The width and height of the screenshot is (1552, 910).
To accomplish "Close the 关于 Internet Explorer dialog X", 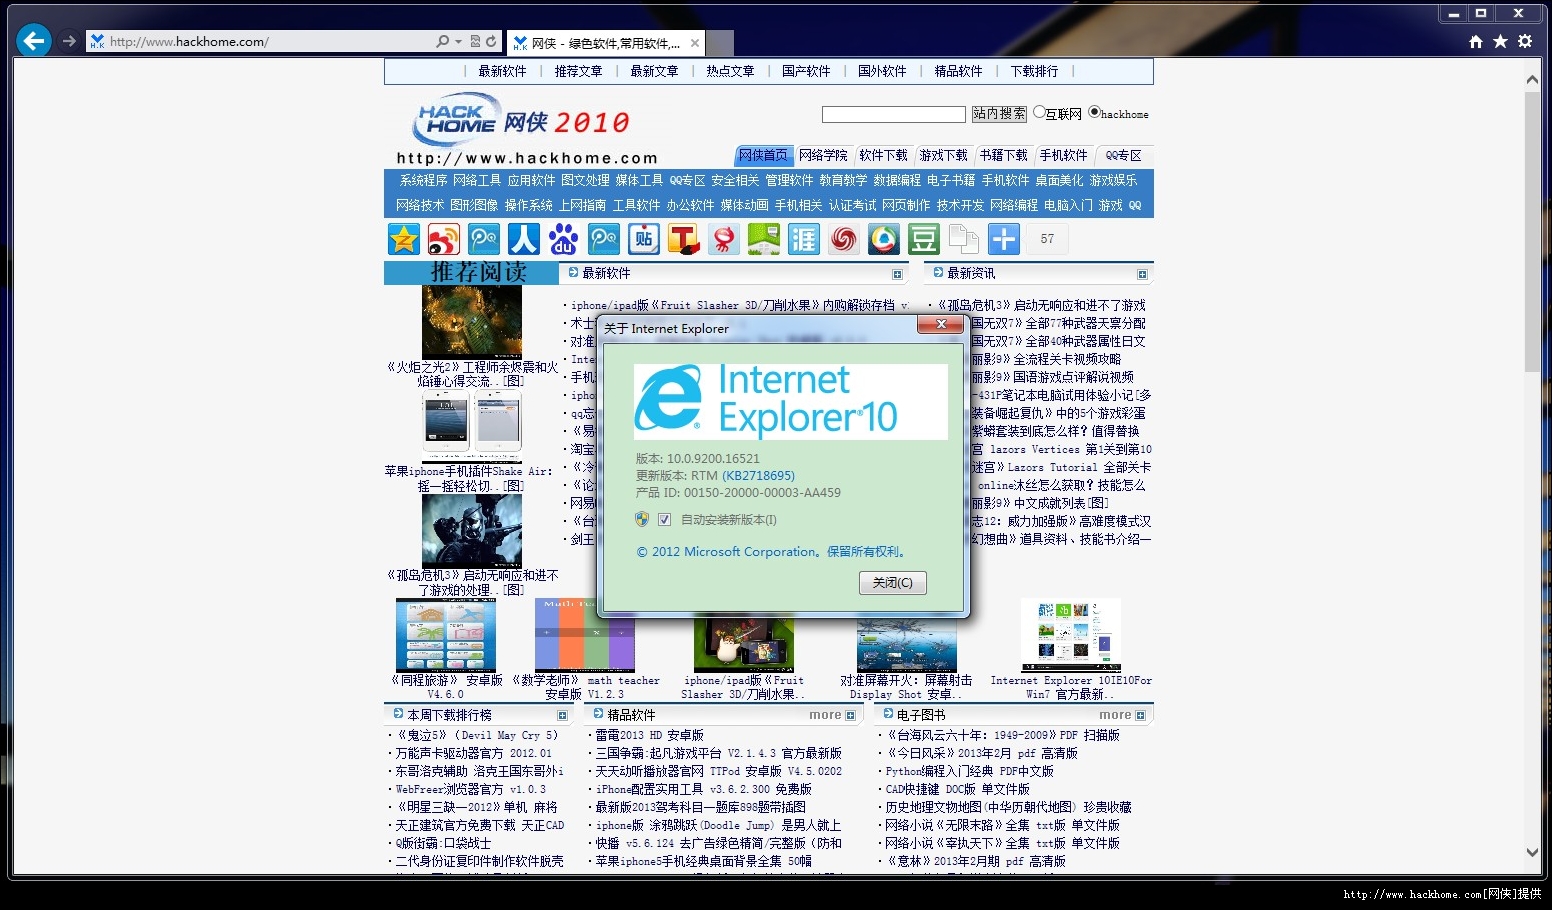I will tap(940, 324).
